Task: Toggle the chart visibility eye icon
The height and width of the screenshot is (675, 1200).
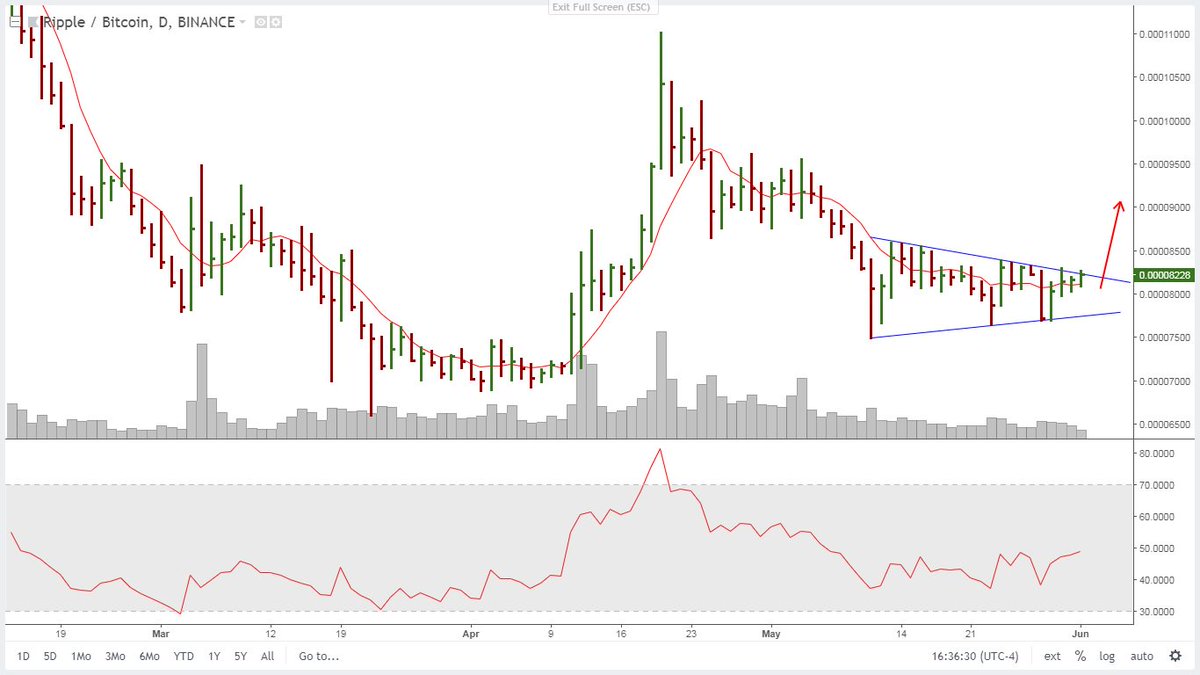Action: tap(260, 21)
